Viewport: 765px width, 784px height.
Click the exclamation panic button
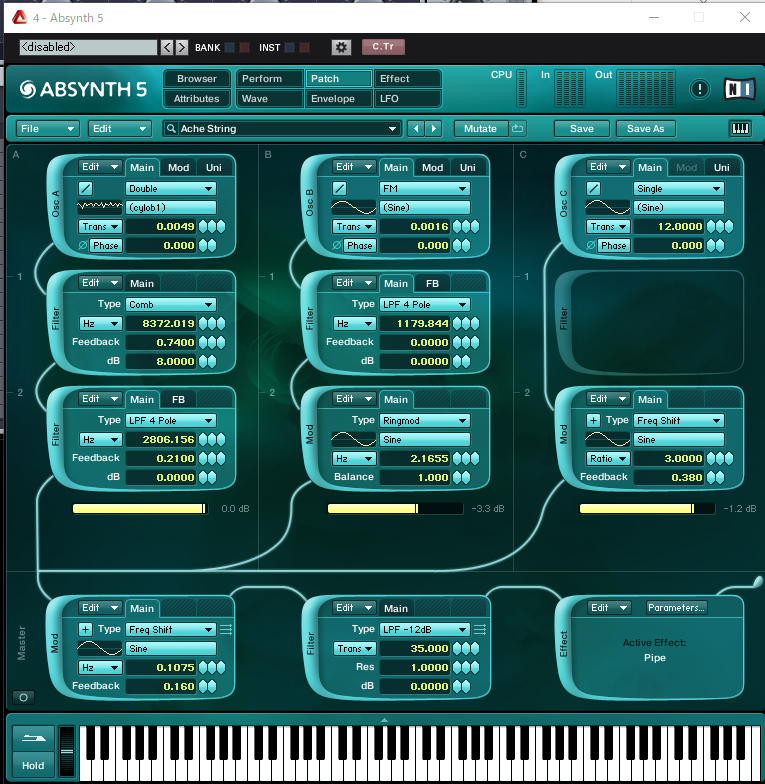click(x=700, y=90)
